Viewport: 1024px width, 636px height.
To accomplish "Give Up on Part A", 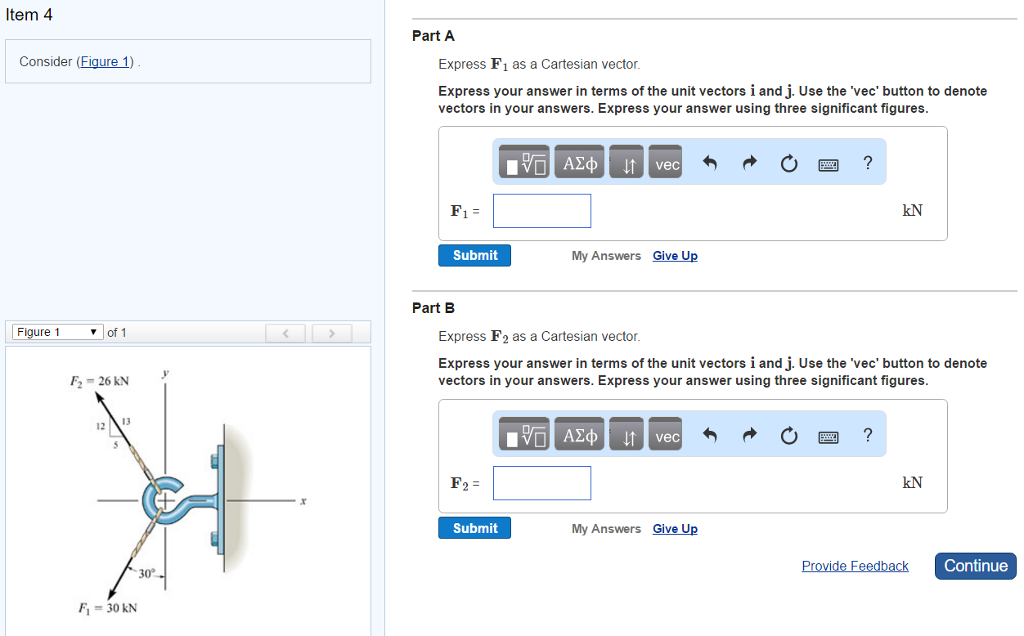I will (675, 256).
